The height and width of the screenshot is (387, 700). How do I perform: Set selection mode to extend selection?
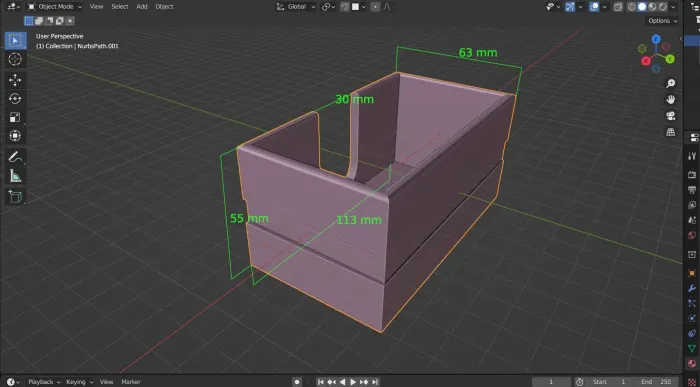click(39, 21)
